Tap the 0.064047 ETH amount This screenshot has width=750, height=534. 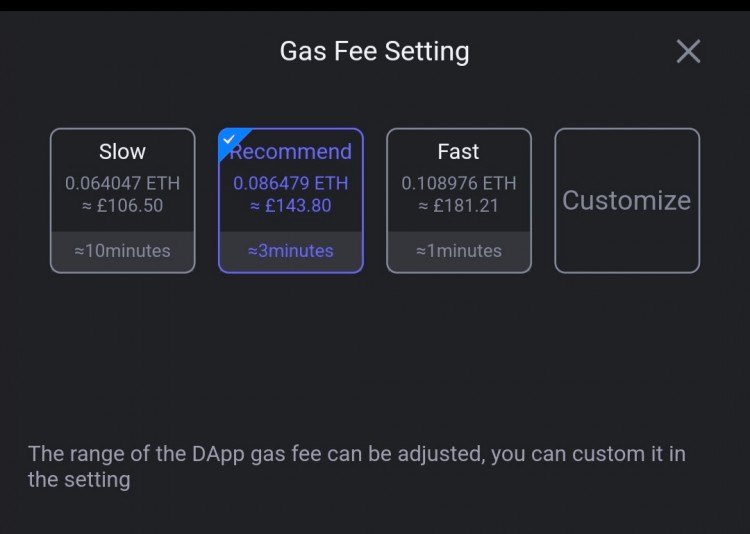pyautogui.click(x=122, y=183)
